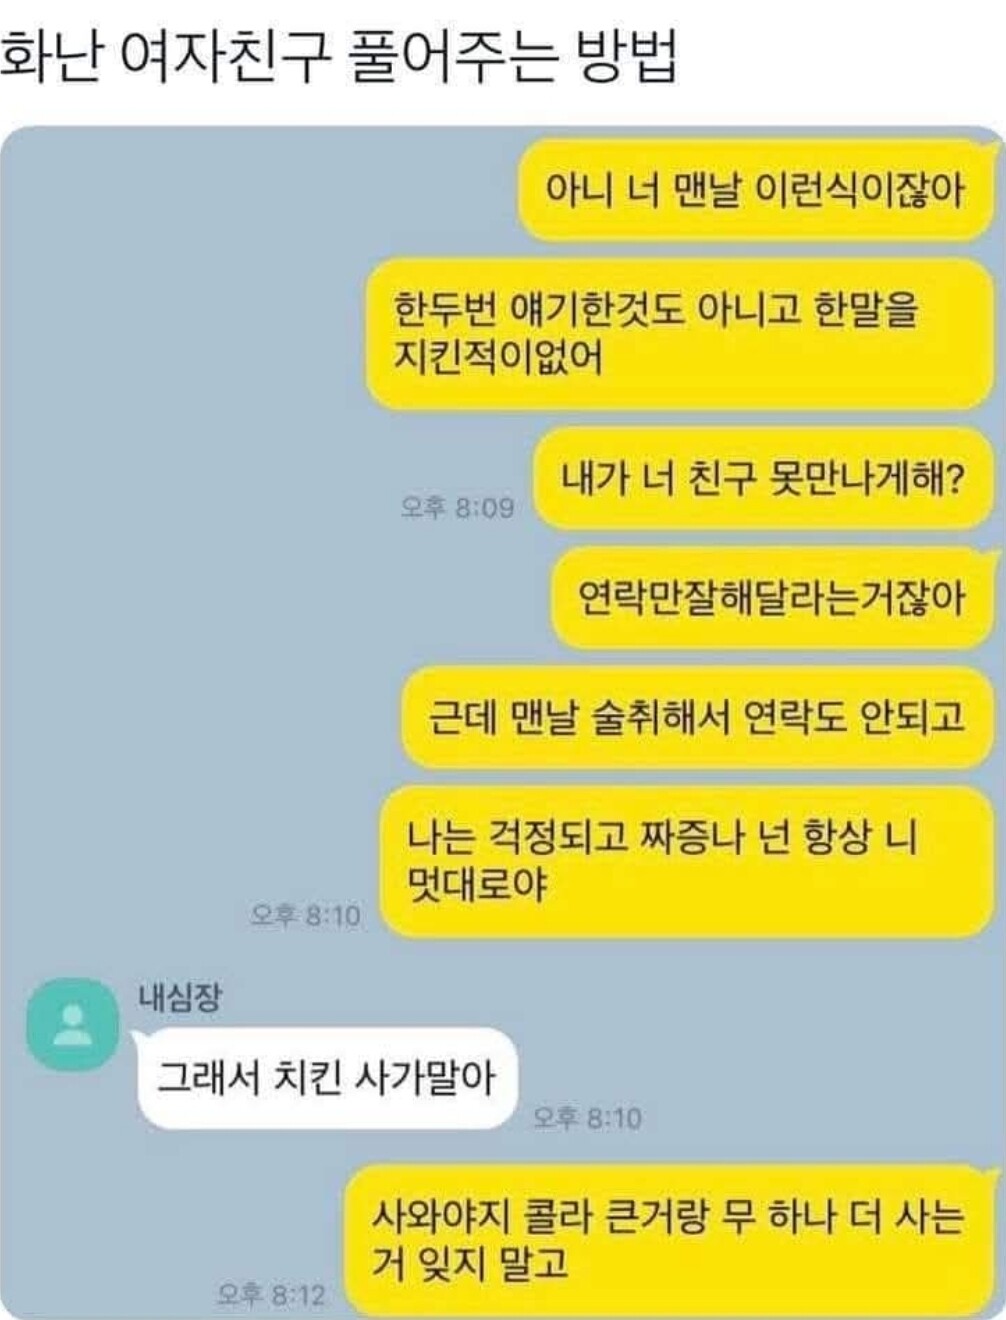Open contact name 내심장

tap(179, 997)
